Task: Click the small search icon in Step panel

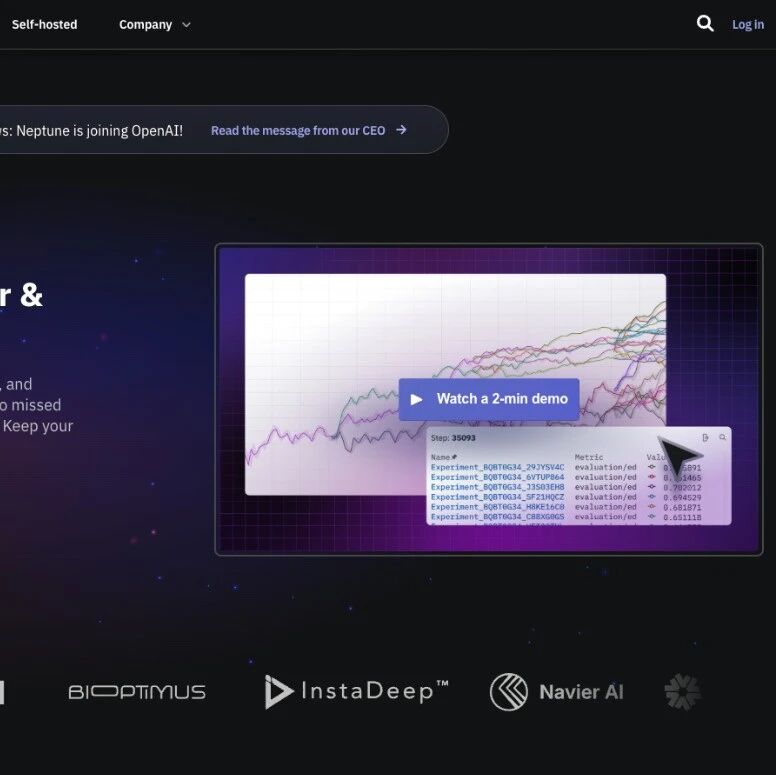Action: click(722, 438)
